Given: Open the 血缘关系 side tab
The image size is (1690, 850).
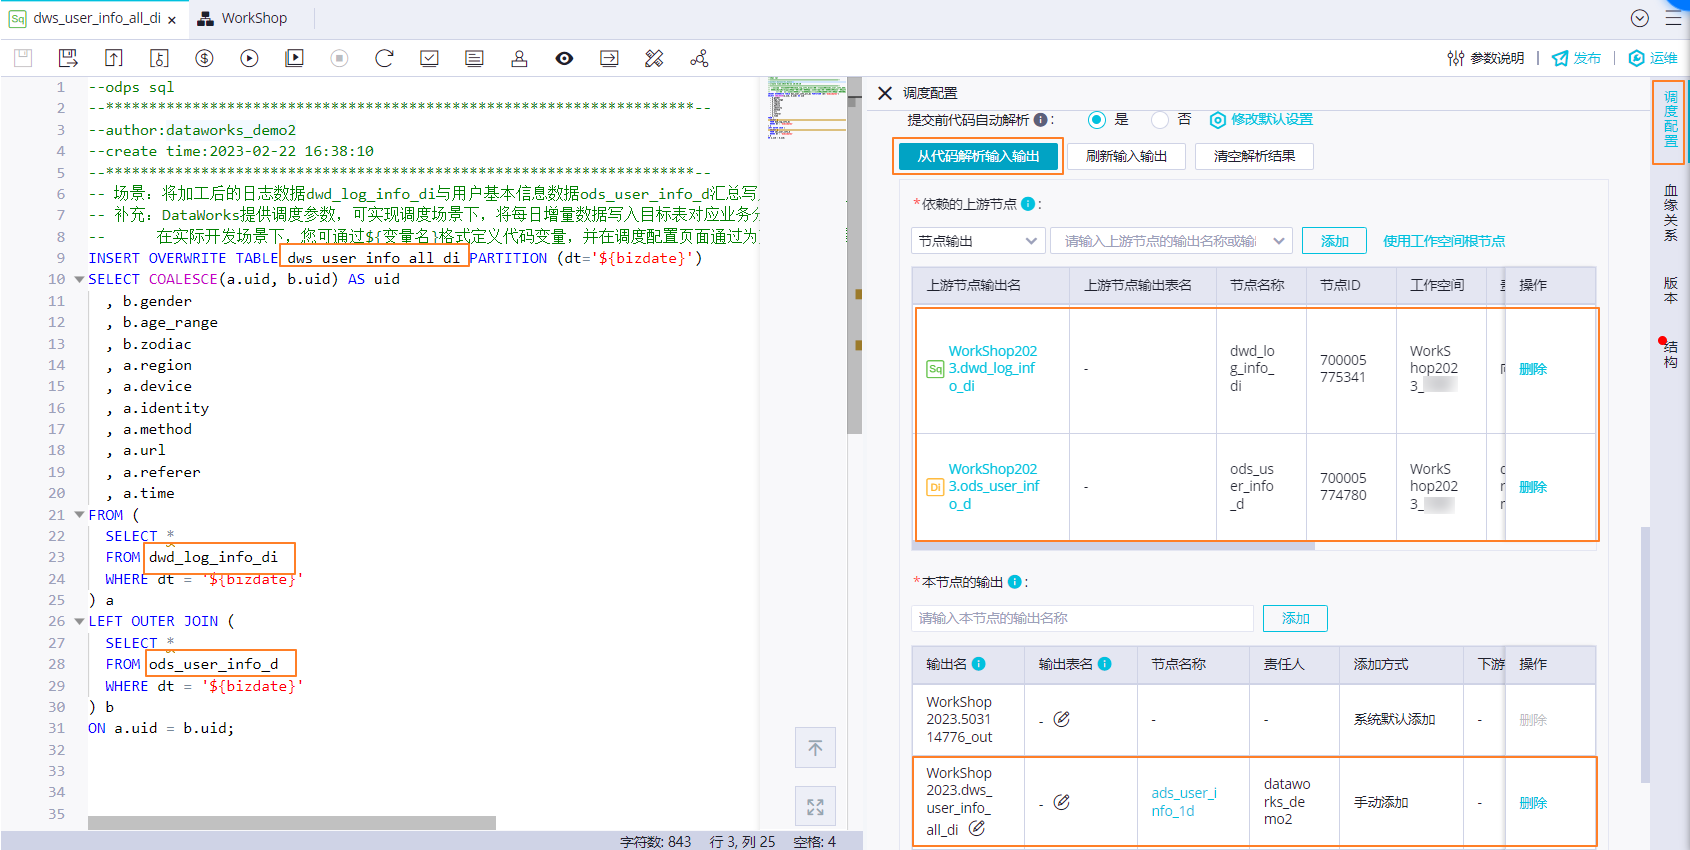Looking at the screenshot, I should tap(1670, 213).
